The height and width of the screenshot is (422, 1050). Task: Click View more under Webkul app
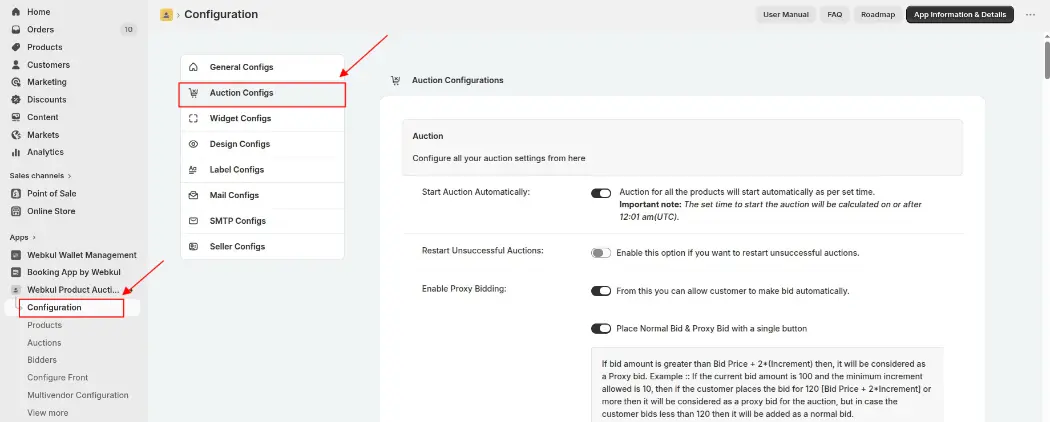(48, 413)
